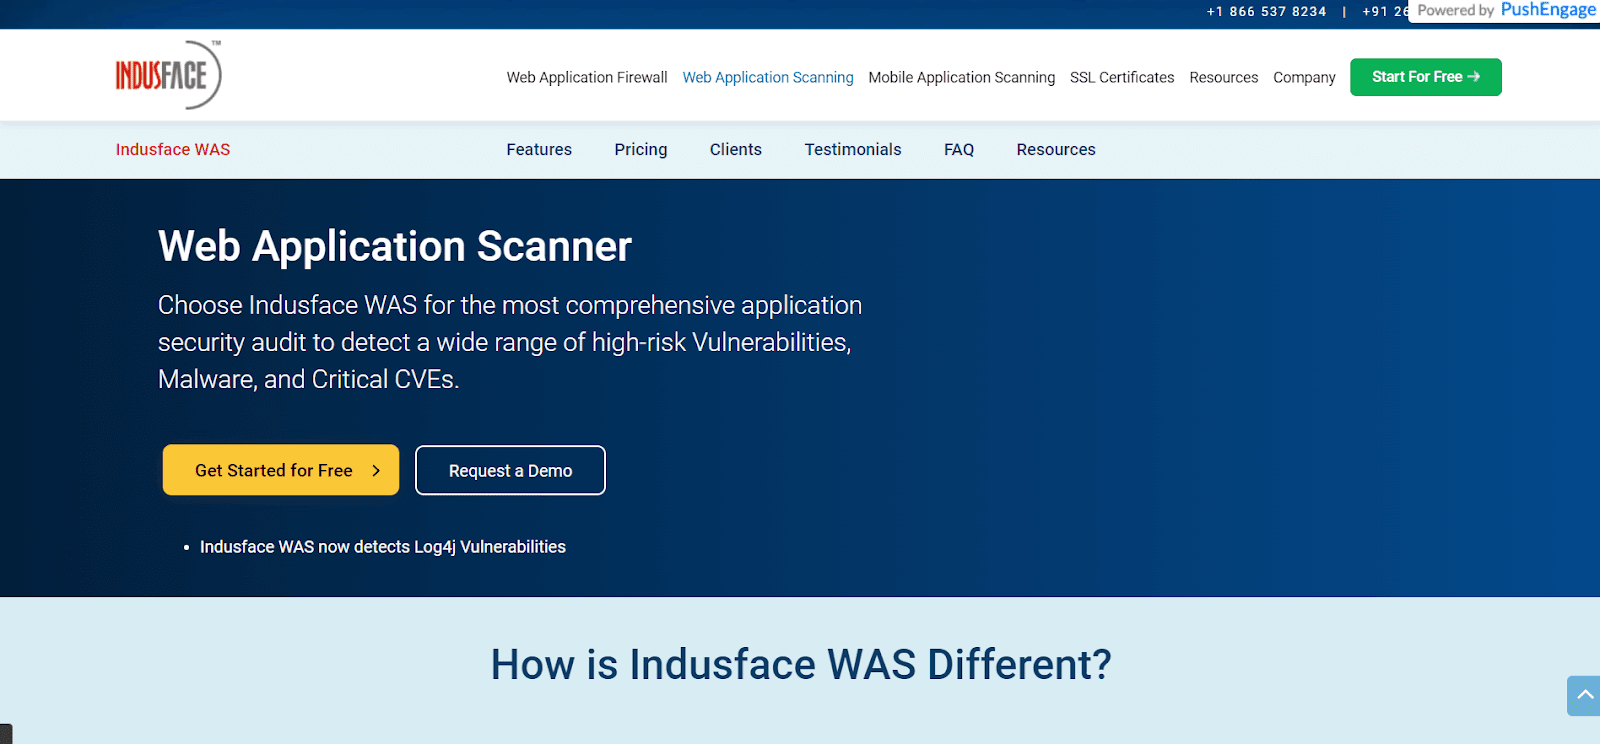This screenshot has width=1600, height=744.
Task: Click the Indusface WAS link
Action: pyautogui.click(x=173, y=149)
